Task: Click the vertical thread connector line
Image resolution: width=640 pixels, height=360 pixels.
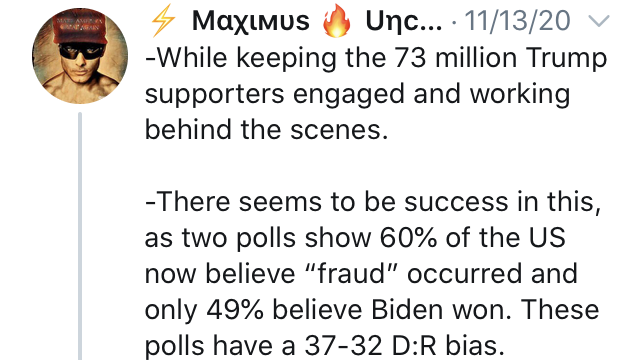Action: (x=80, y=236)
